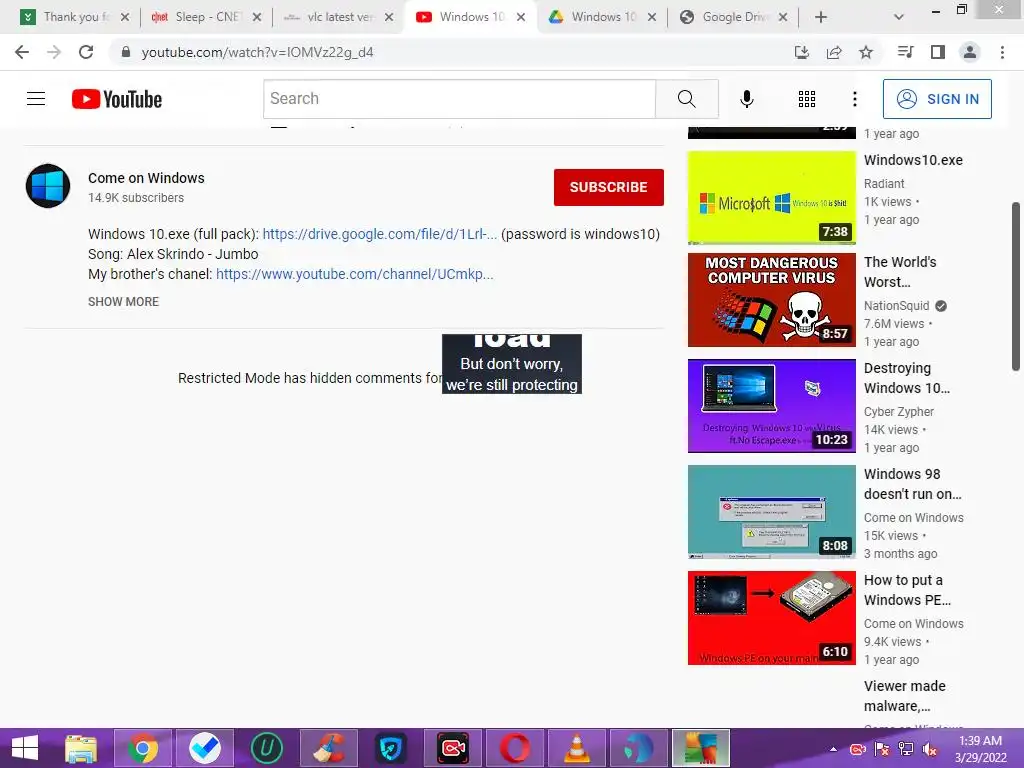Open 'Viewer made malware,...' video title

pos(904,696)
